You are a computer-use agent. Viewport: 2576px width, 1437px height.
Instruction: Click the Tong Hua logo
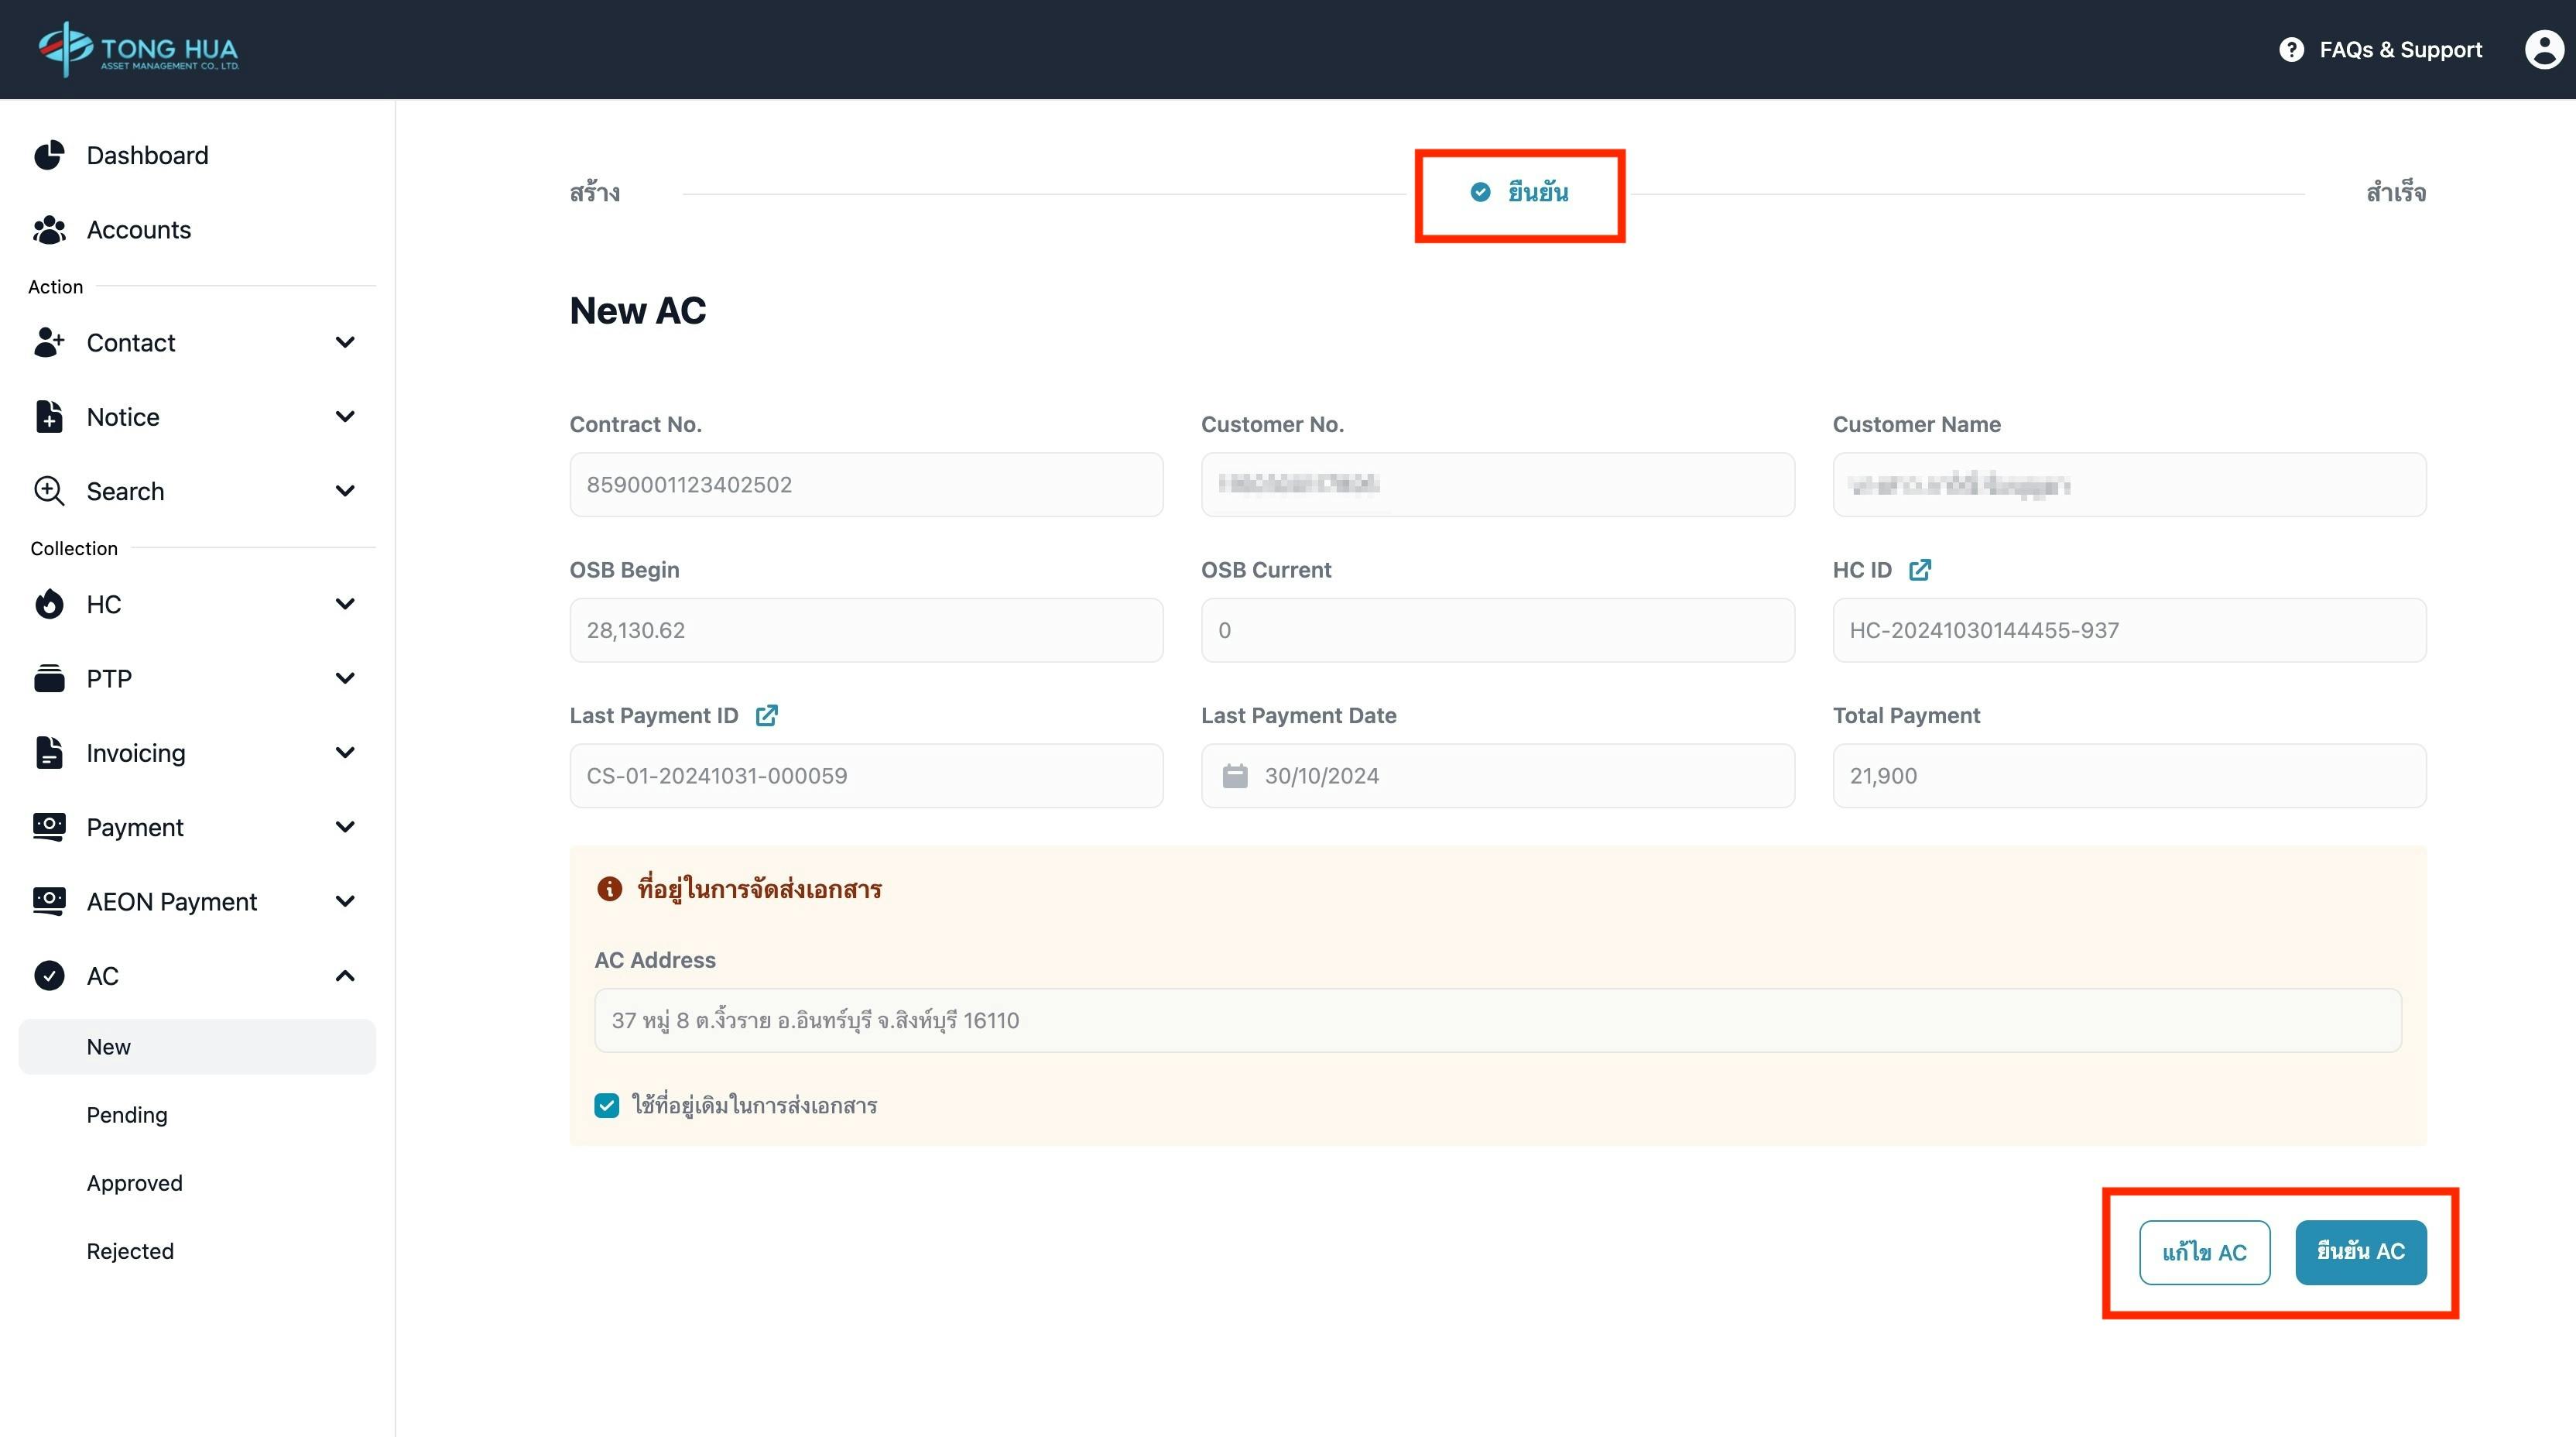click(138, 48)
